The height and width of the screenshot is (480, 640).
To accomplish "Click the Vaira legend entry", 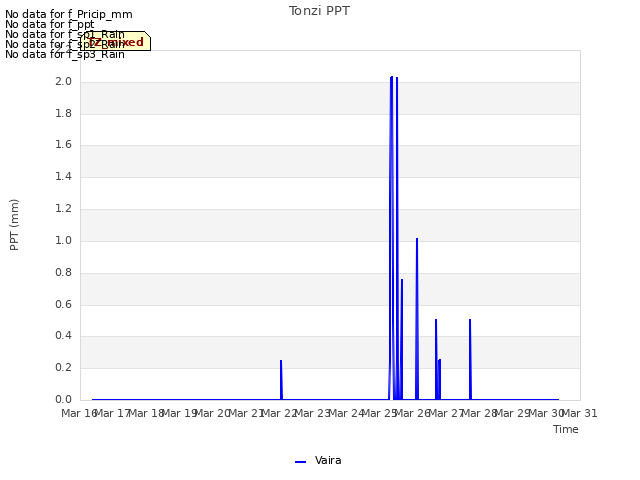I will (x=318, y=461).
